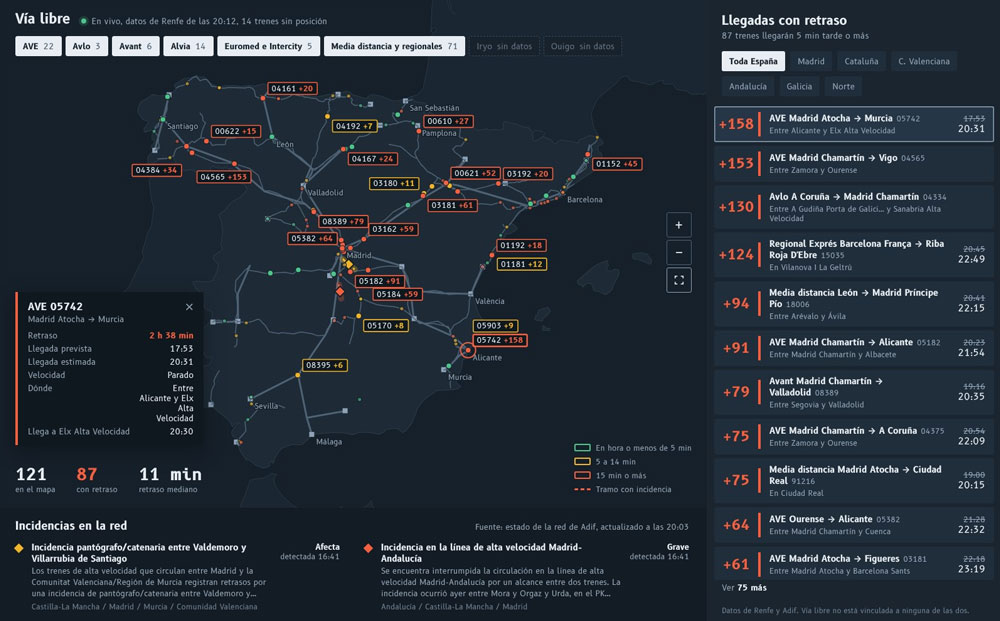Click map train label 04384 +34
Screen dimensions: 1000x621
[x=156, y=170]
